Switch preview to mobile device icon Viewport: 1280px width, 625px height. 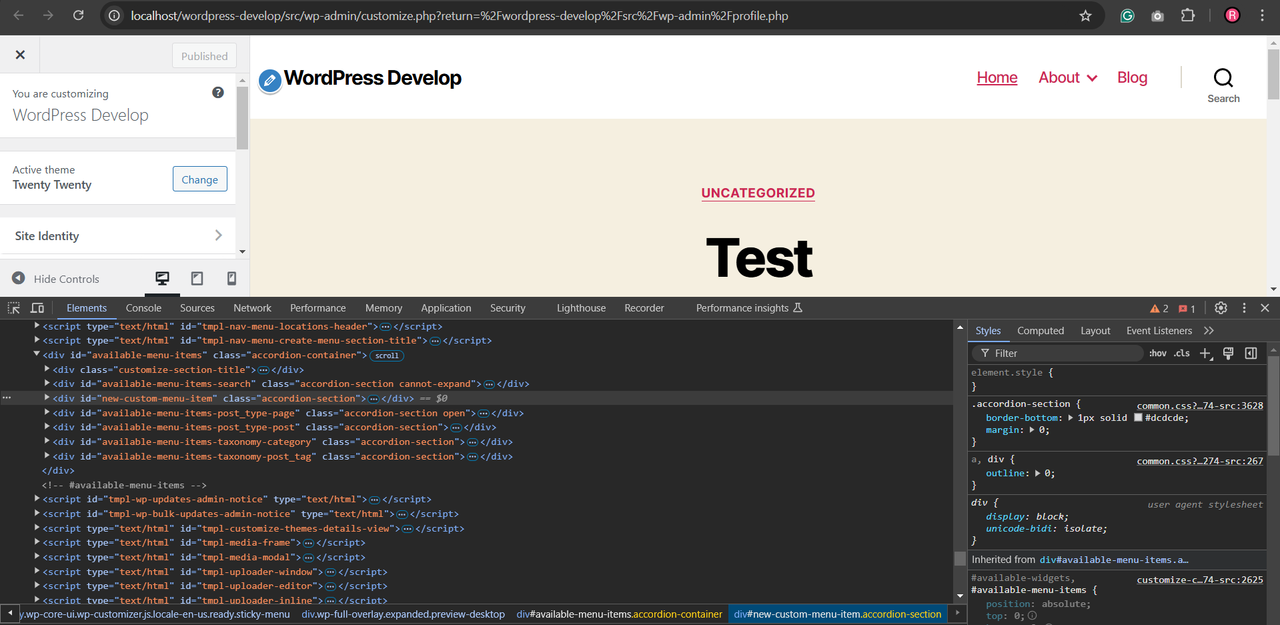pyautogui.click(x=232, y=278)
